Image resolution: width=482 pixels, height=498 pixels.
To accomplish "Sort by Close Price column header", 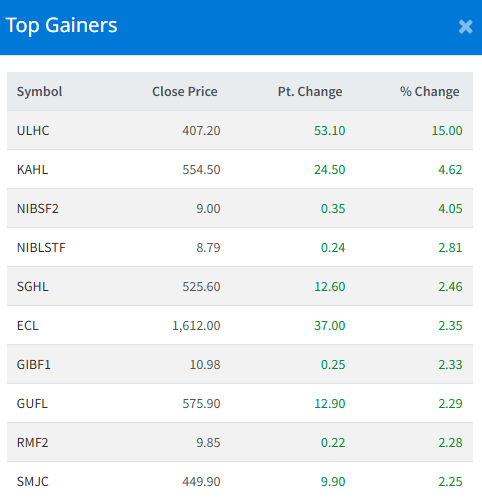I will [185, 91].
